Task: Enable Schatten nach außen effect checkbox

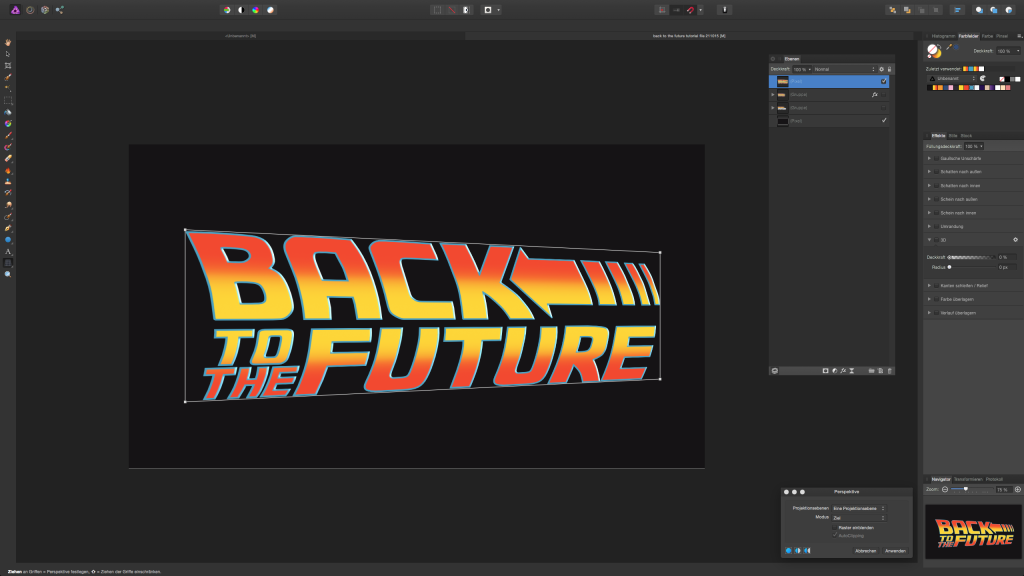Action: (x=936, y=172)
